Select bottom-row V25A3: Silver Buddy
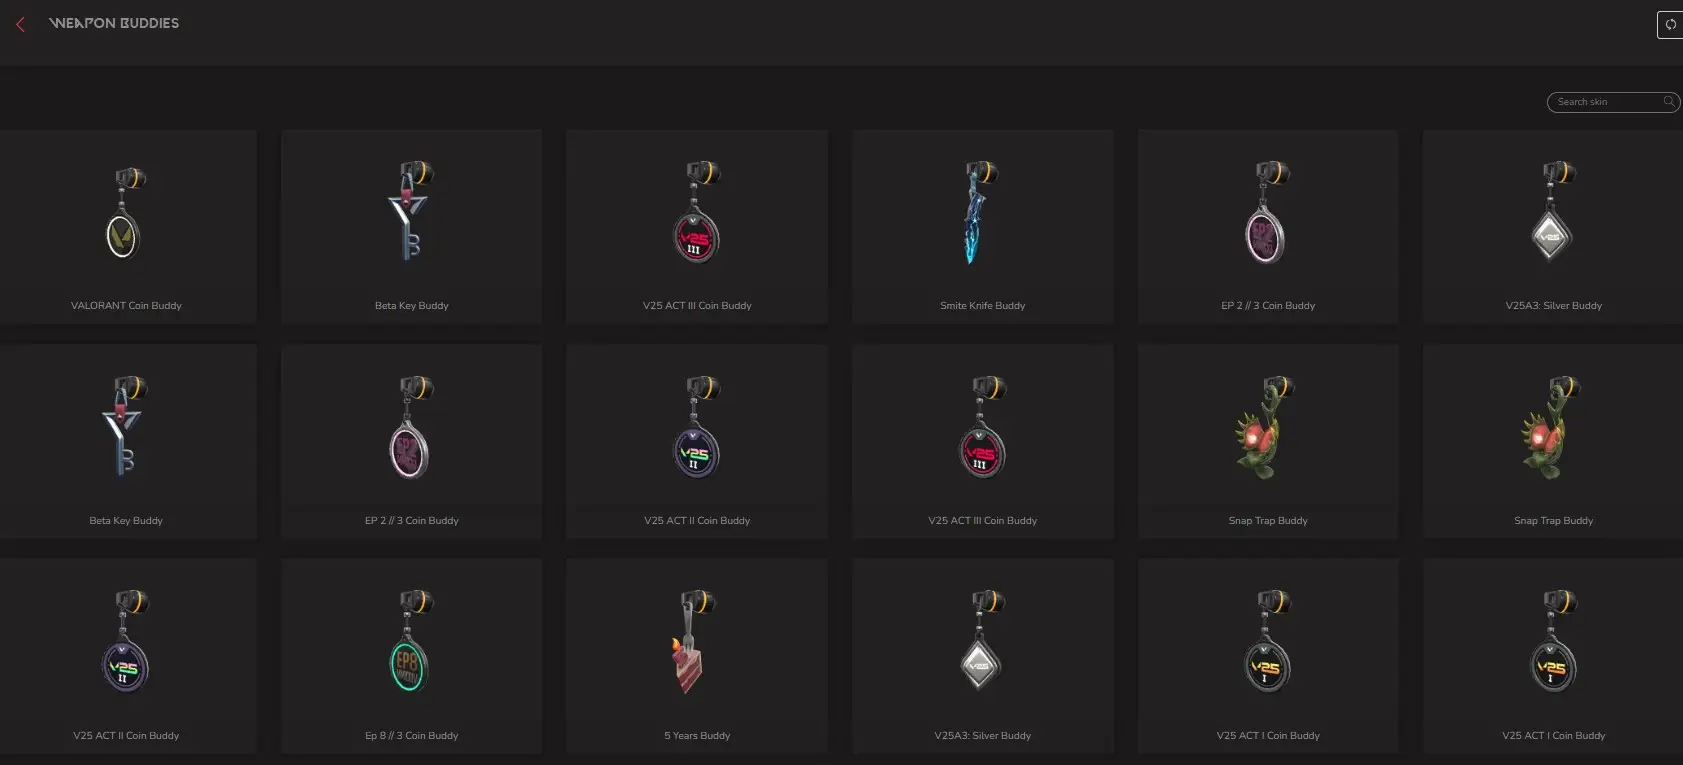 click(983, 656)
